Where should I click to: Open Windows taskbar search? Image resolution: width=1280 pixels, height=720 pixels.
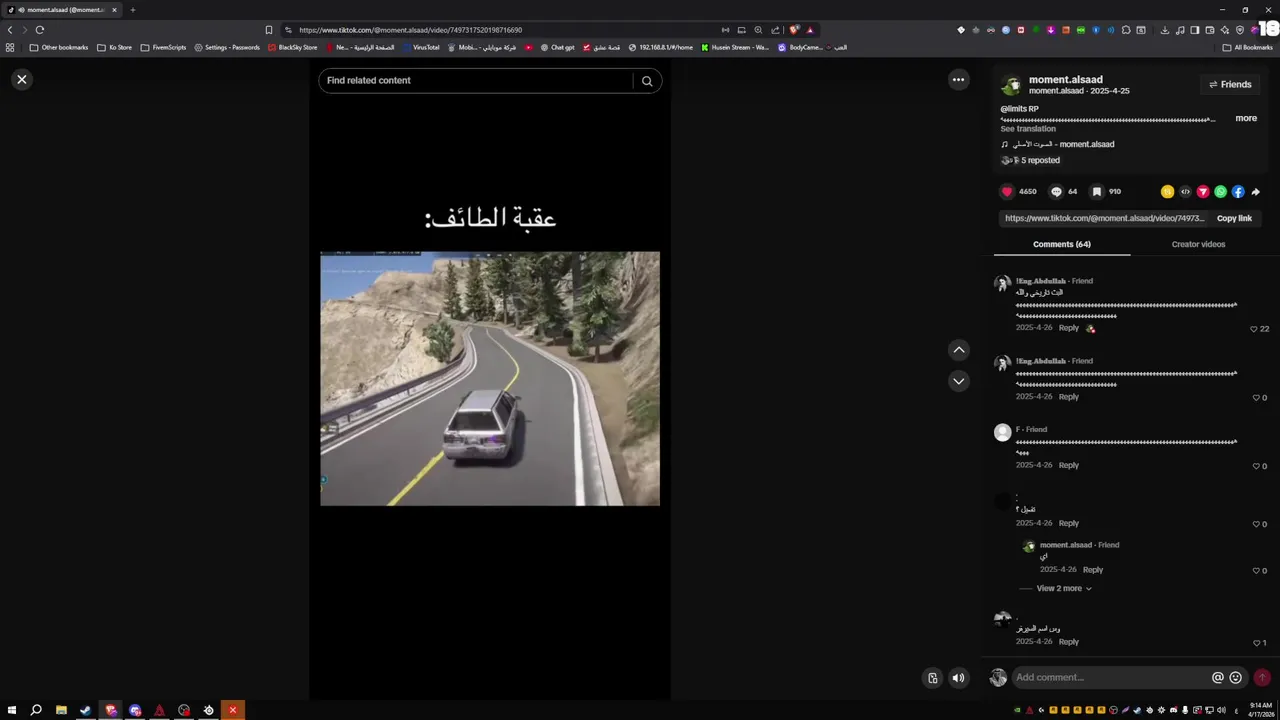click(36, 711)
